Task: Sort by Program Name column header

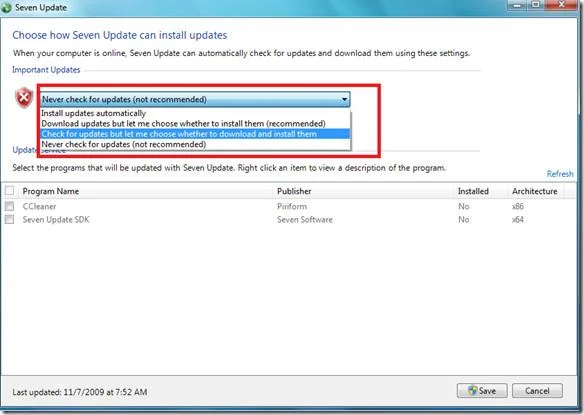Action: click(51, 191)
